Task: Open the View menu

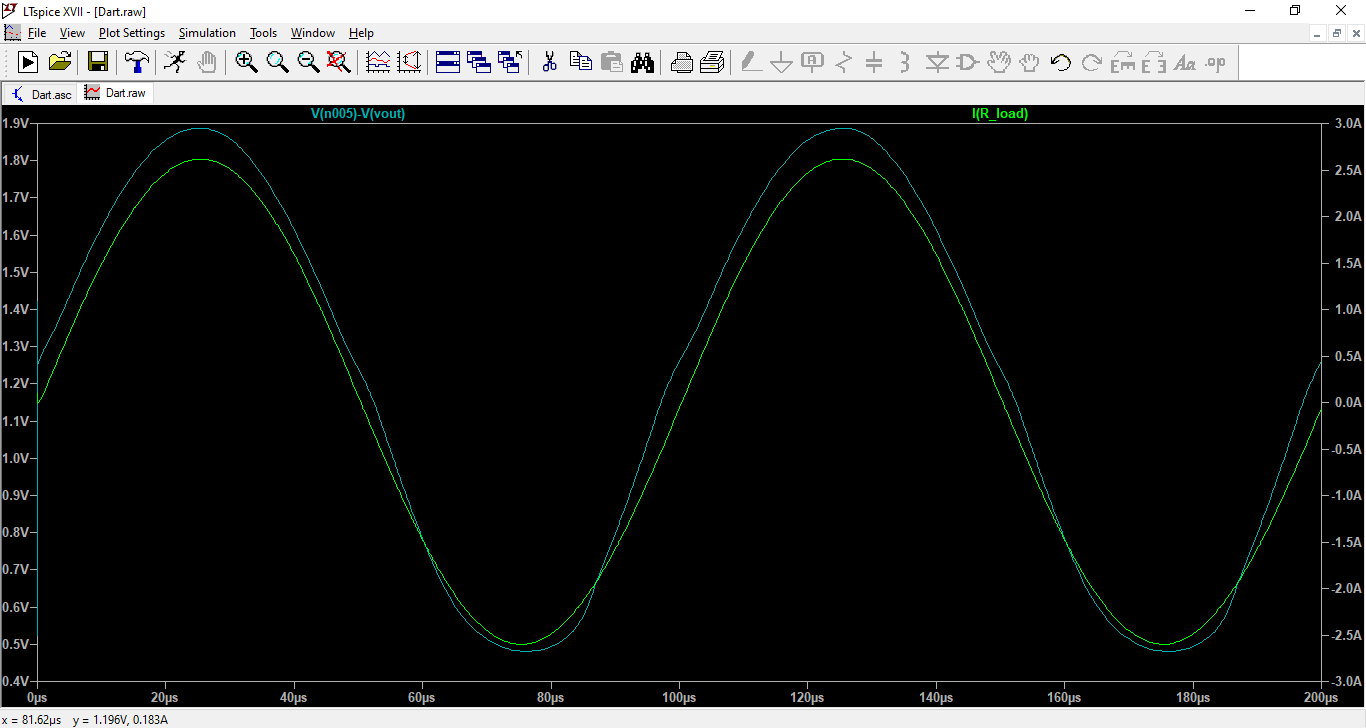Action: point(72,33)
